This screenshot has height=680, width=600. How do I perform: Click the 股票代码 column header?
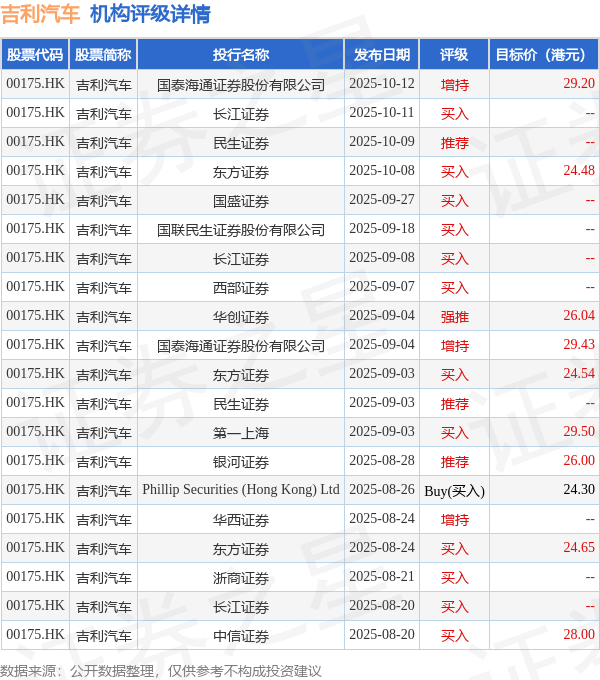pos(35,55)
